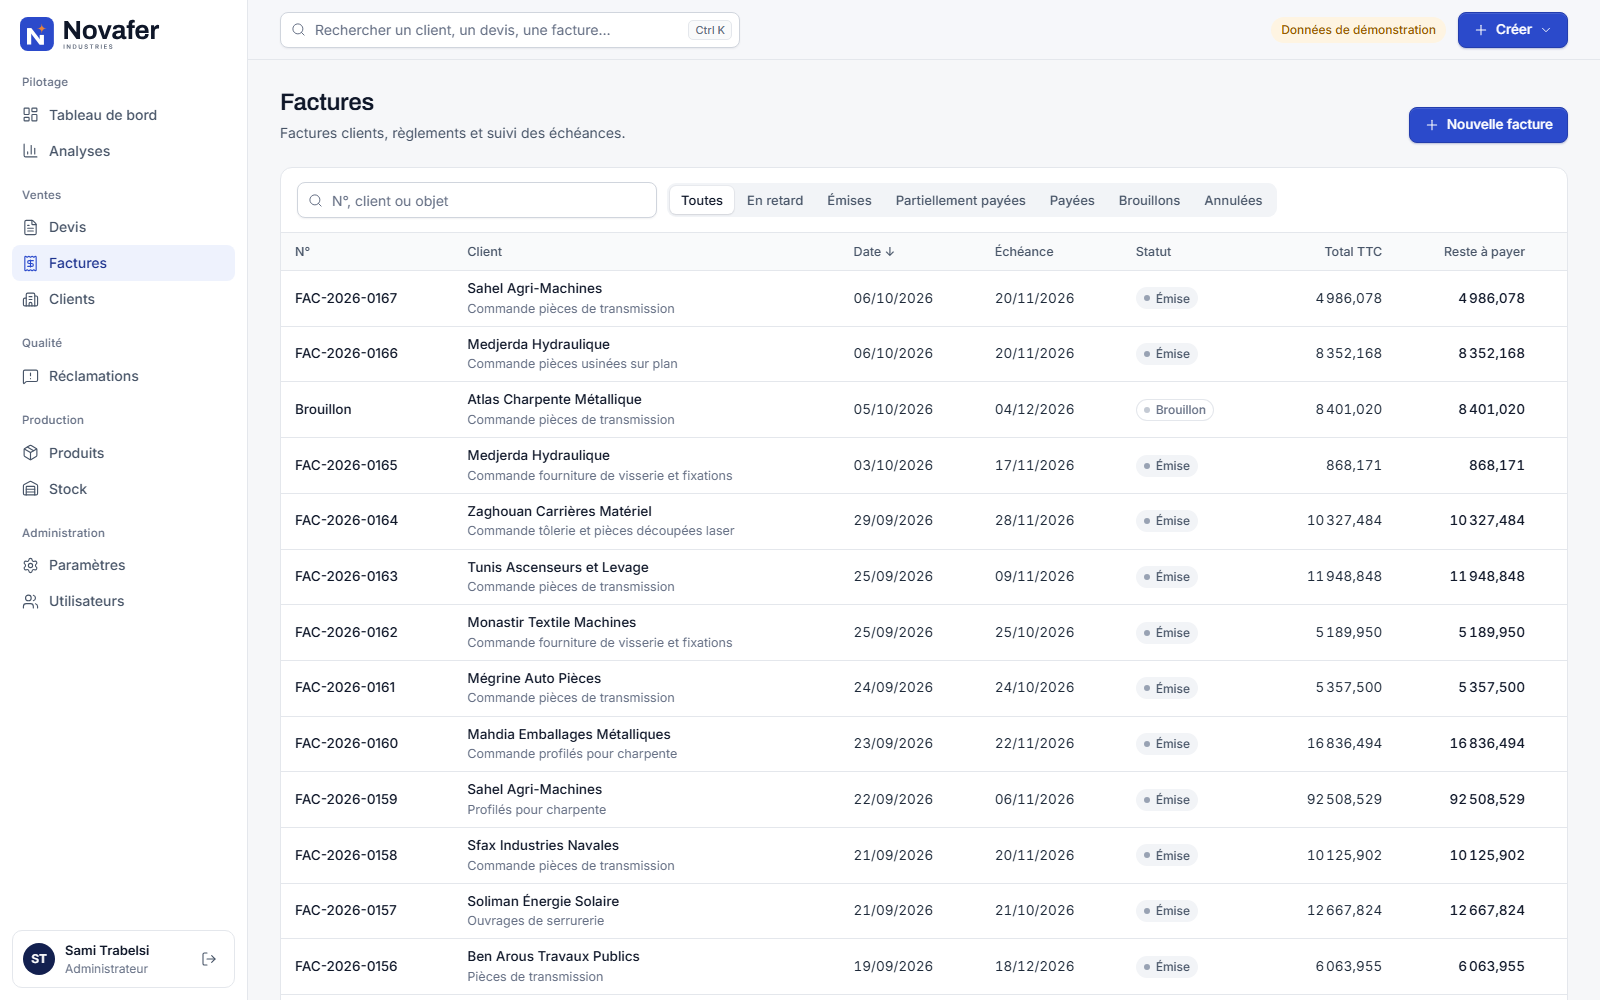This screenshot has height=1000, width=1600.
Task: Click the Novafer logo icon
Action: click(37, 34)
